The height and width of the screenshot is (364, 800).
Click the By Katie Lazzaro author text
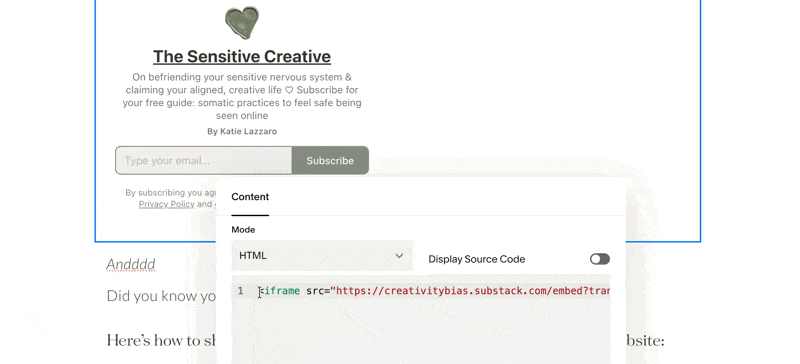click(x=242, y=131)
